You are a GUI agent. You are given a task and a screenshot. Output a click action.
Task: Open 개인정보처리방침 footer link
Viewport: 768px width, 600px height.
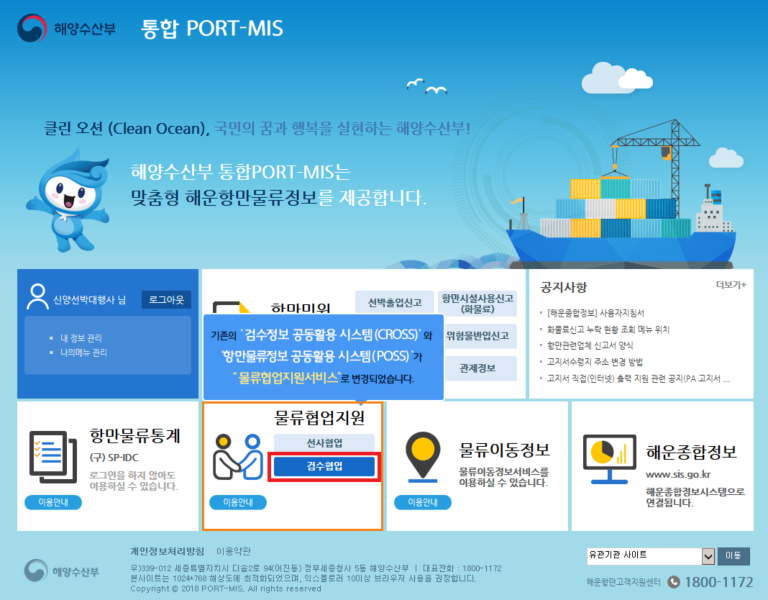(x=167, y=551)
